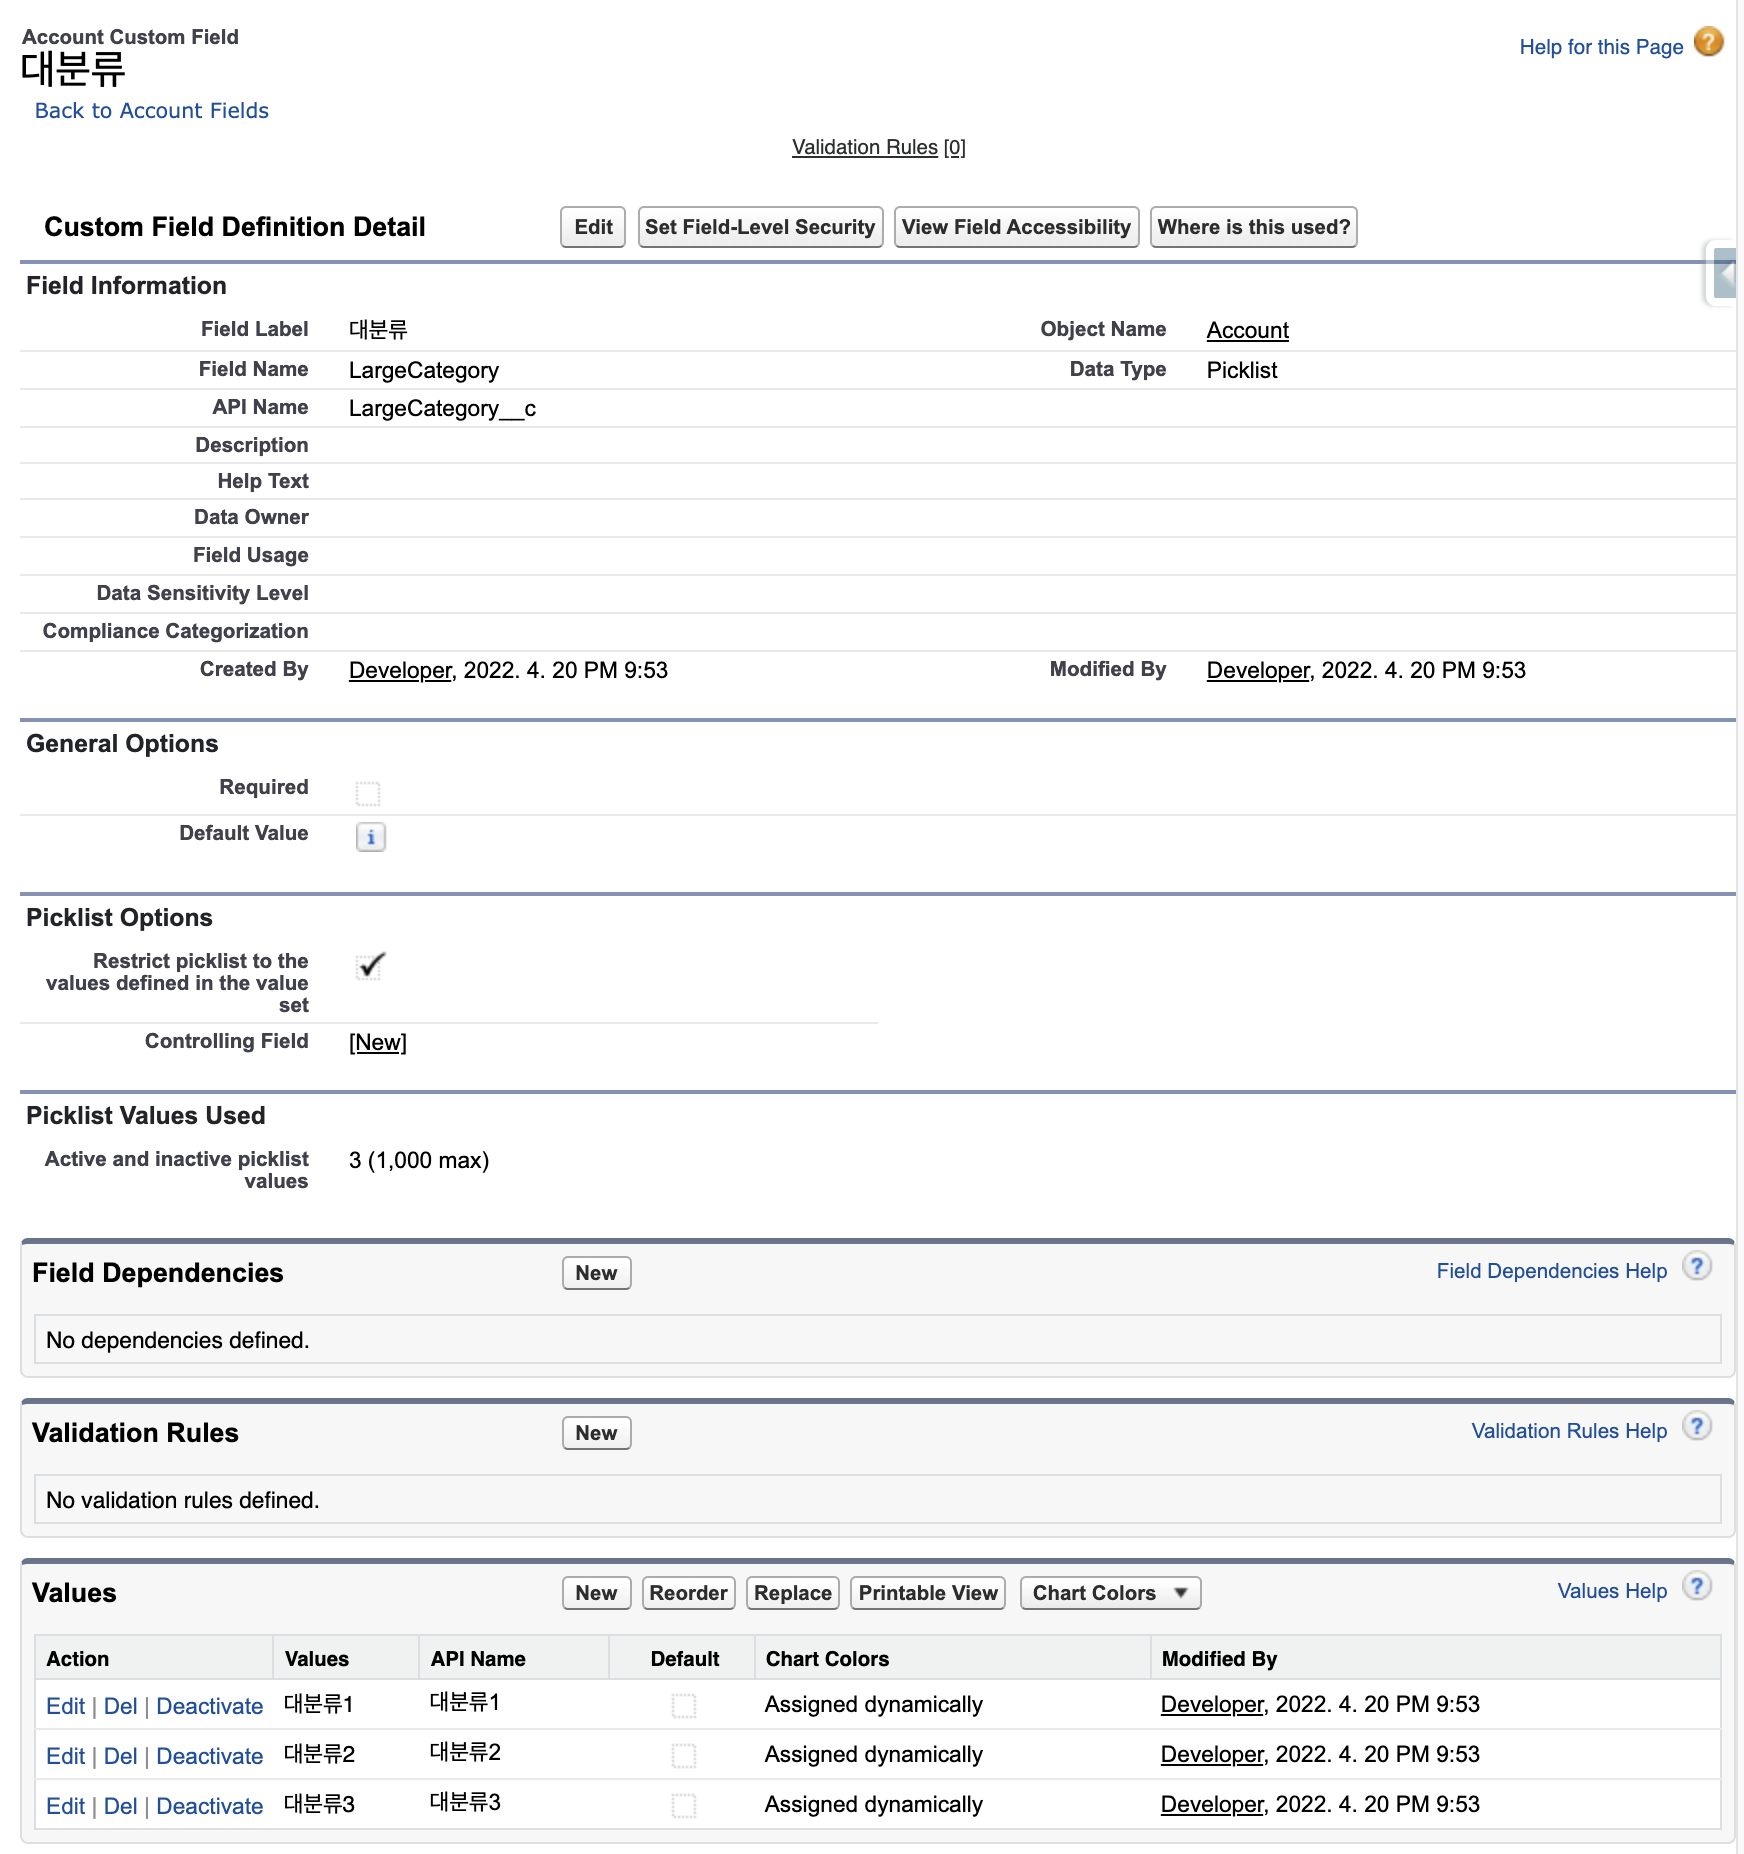1744x1854 pixels.
Task: Edit the 대분류1 picklist value
Action: pyautogui.click(x=65, y=1706)
